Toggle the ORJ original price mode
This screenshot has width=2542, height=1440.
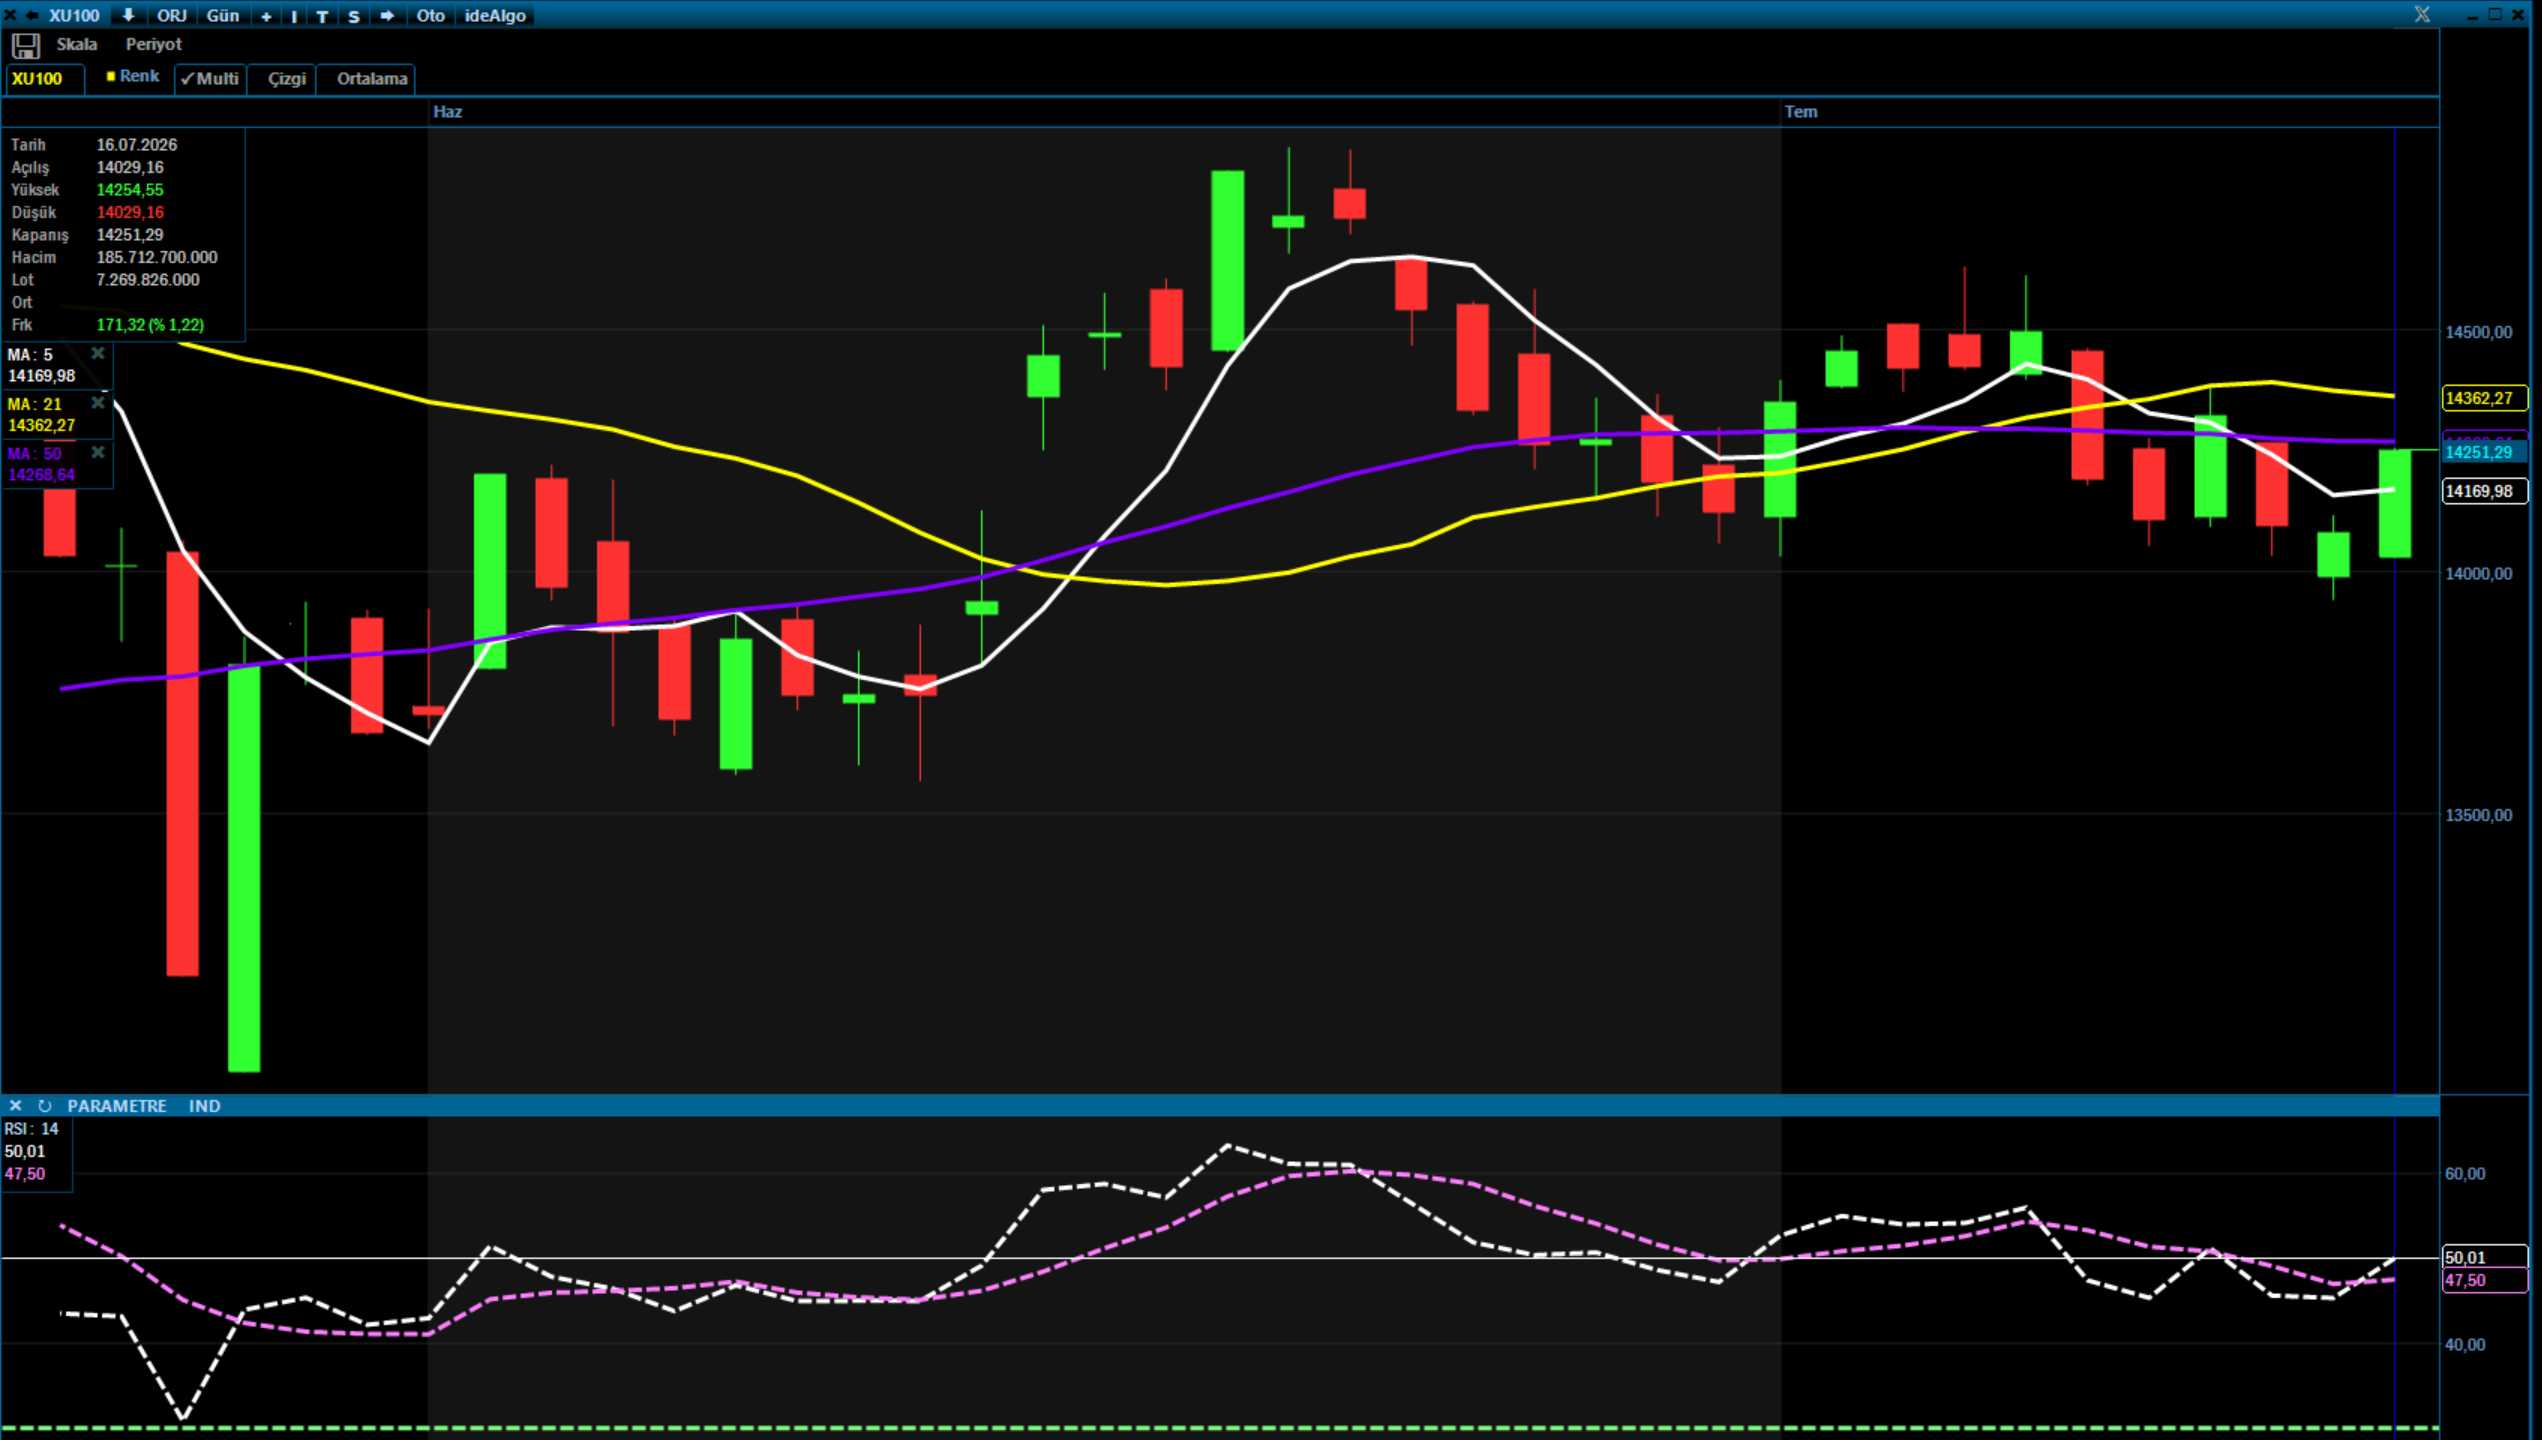coord(171,16)
